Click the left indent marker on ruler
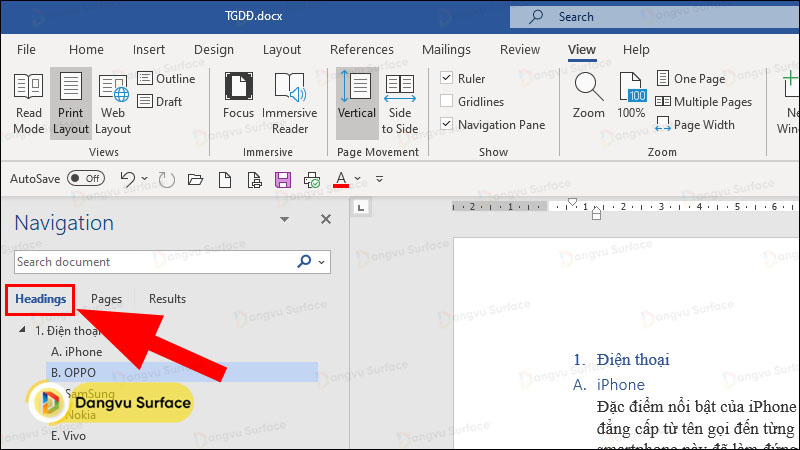Viewport: 800px width, 450px height. (596, 215)
